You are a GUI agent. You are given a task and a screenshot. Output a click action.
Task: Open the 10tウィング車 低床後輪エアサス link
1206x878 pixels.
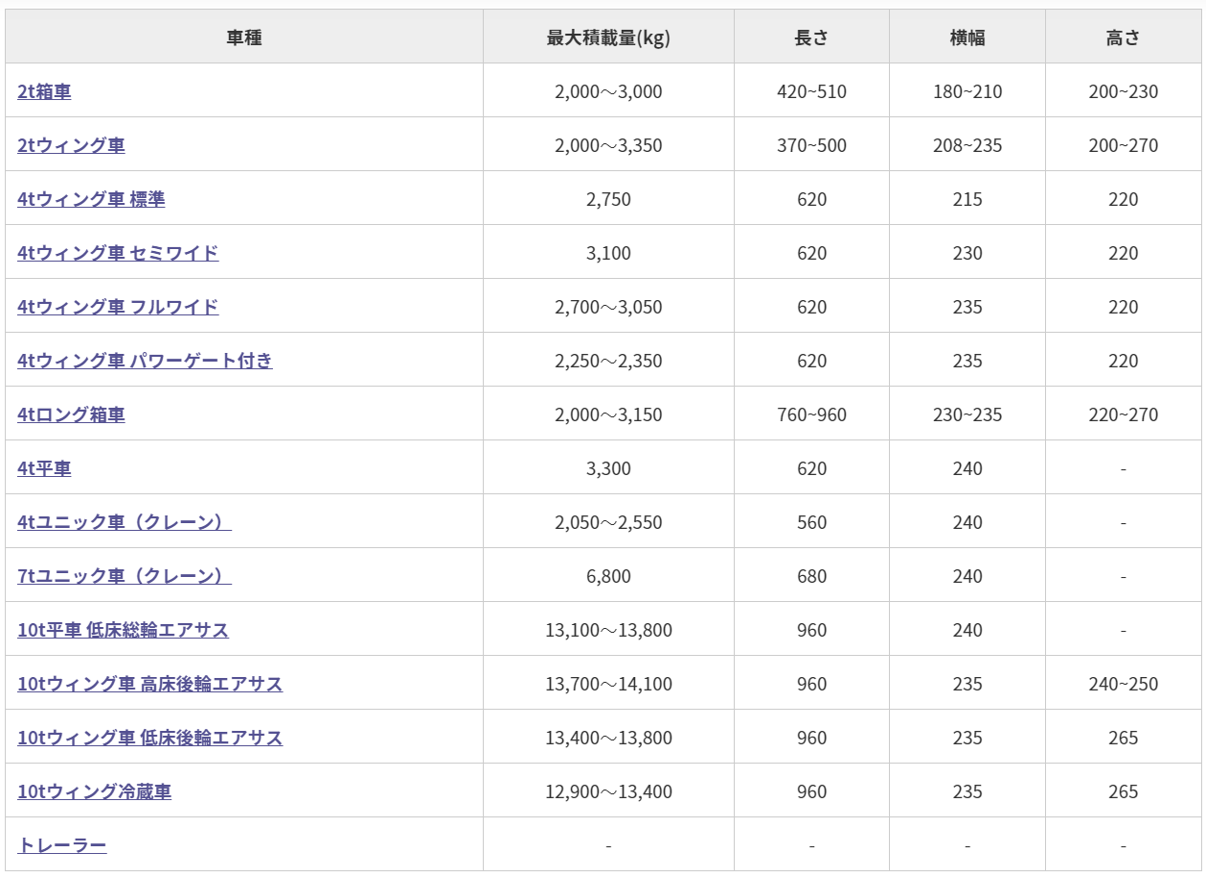(x=150, y=739)
